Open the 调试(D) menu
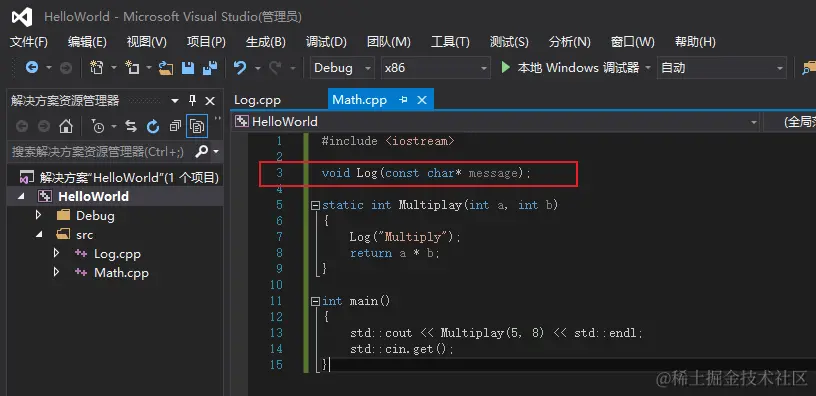816x396 pixels. pos(326,42)
